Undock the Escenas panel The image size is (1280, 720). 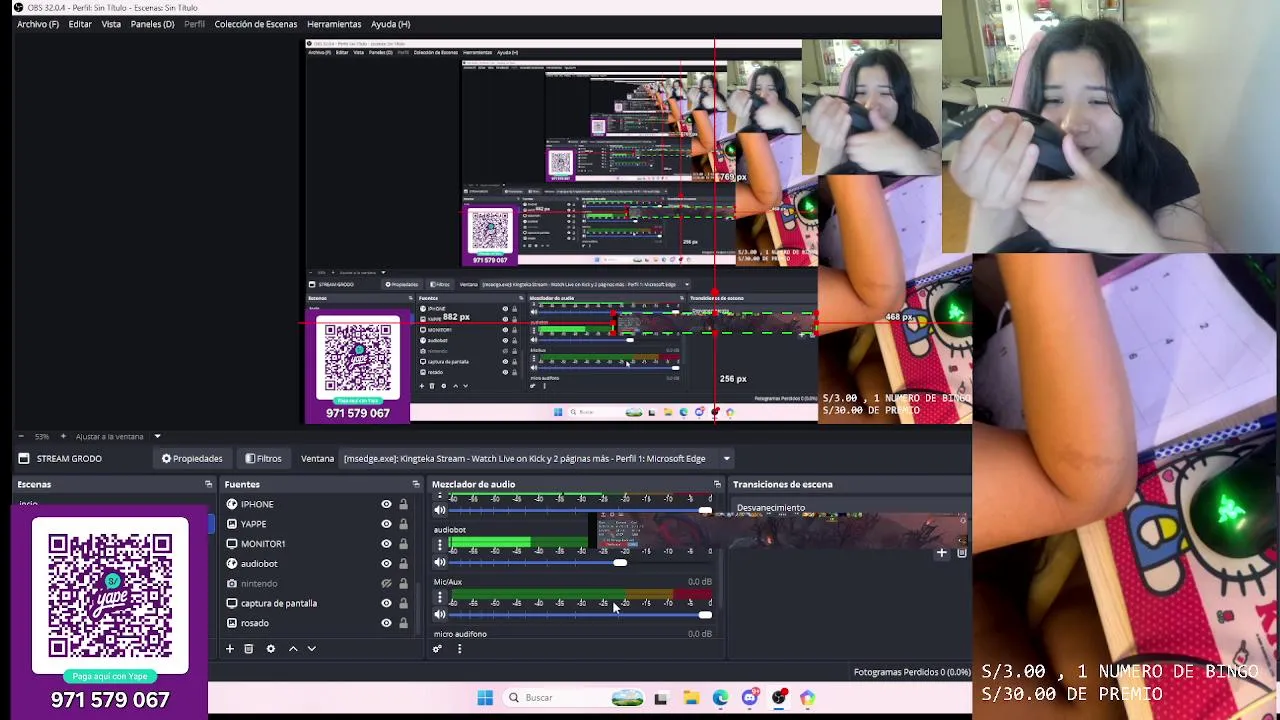click(x=208, y=484)
